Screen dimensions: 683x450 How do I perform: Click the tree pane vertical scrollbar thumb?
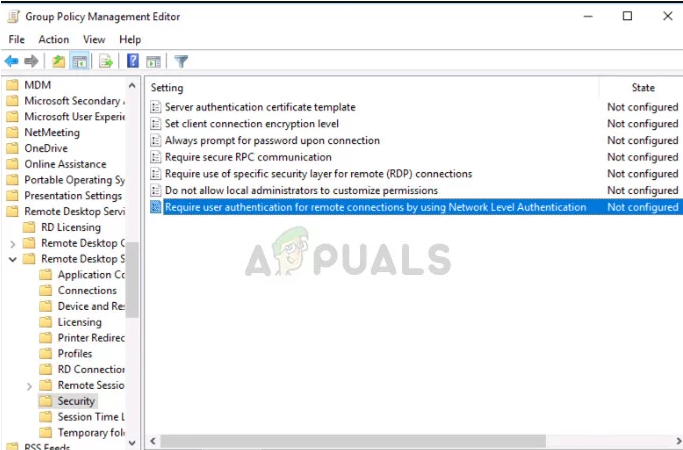[x=132, y=279]
